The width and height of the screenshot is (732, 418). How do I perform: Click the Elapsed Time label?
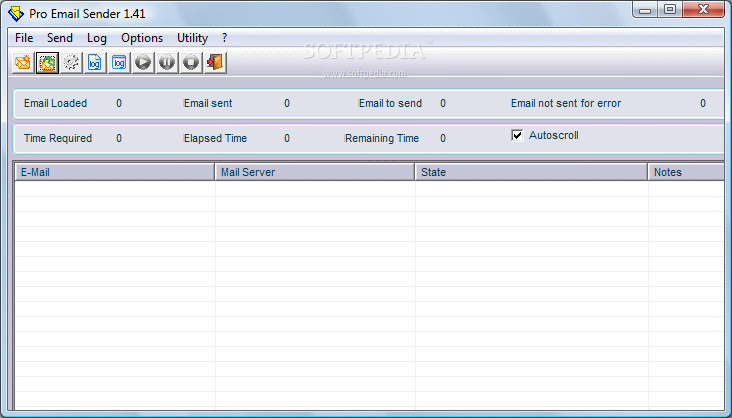pos(215,138)
